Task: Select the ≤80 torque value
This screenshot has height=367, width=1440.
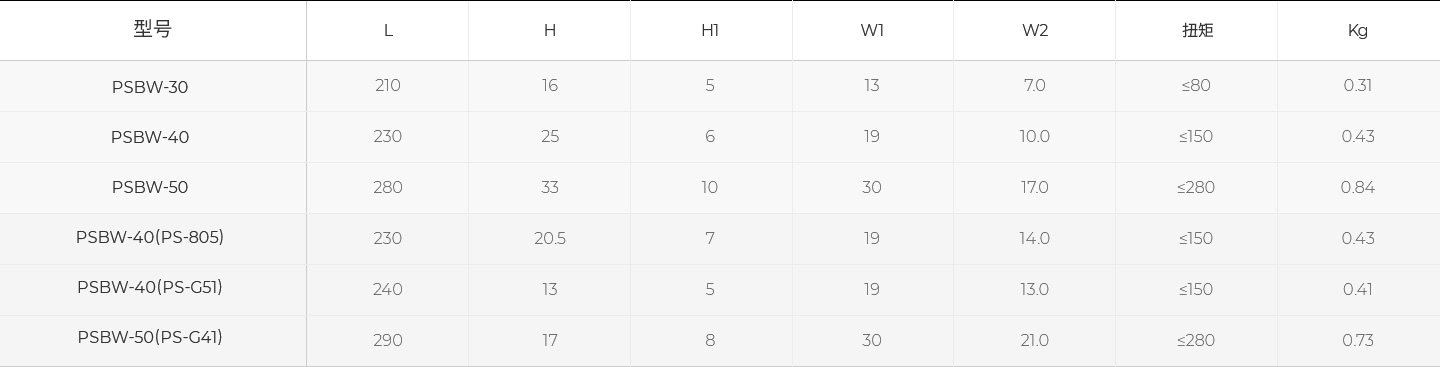Action: coord(1196,85)
